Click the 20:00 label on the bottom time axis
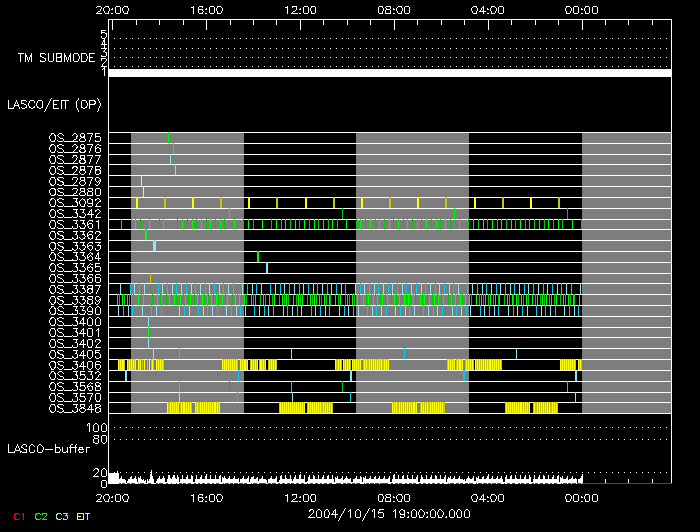This screenshot has width=700, height=532. click(112, 498)
